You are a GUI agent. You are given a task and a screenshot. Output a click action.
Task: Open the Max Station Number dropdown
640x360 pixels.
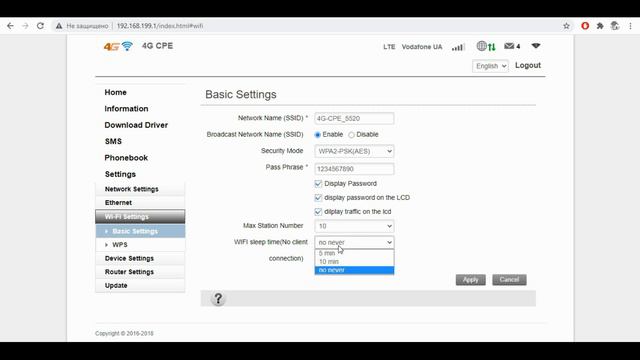pyautogui.click(x=354, y=226)
